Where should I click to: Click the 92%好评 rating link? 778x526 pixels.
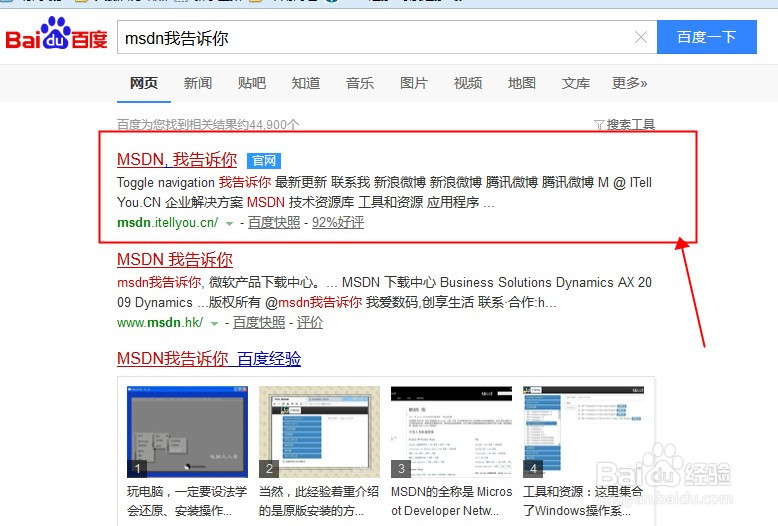pyautogui.click(x=338, y=223)
